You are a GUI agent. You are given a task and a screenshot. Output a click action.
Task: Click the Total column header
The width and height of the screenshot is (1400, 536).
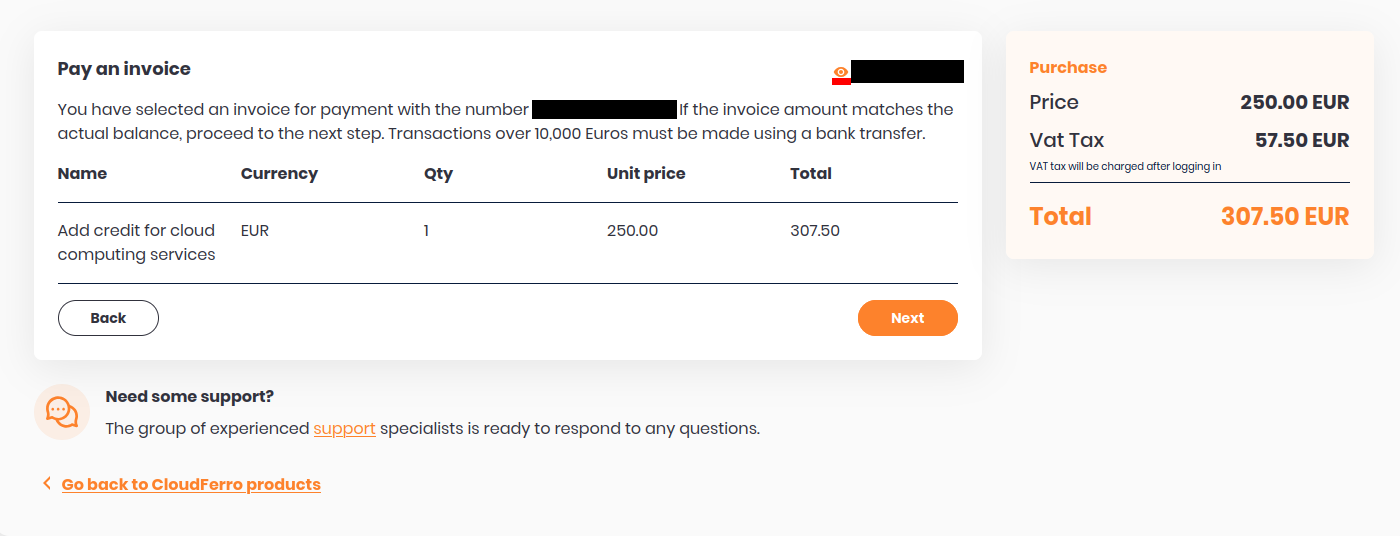pyautogui.click(x=810, y=173)
